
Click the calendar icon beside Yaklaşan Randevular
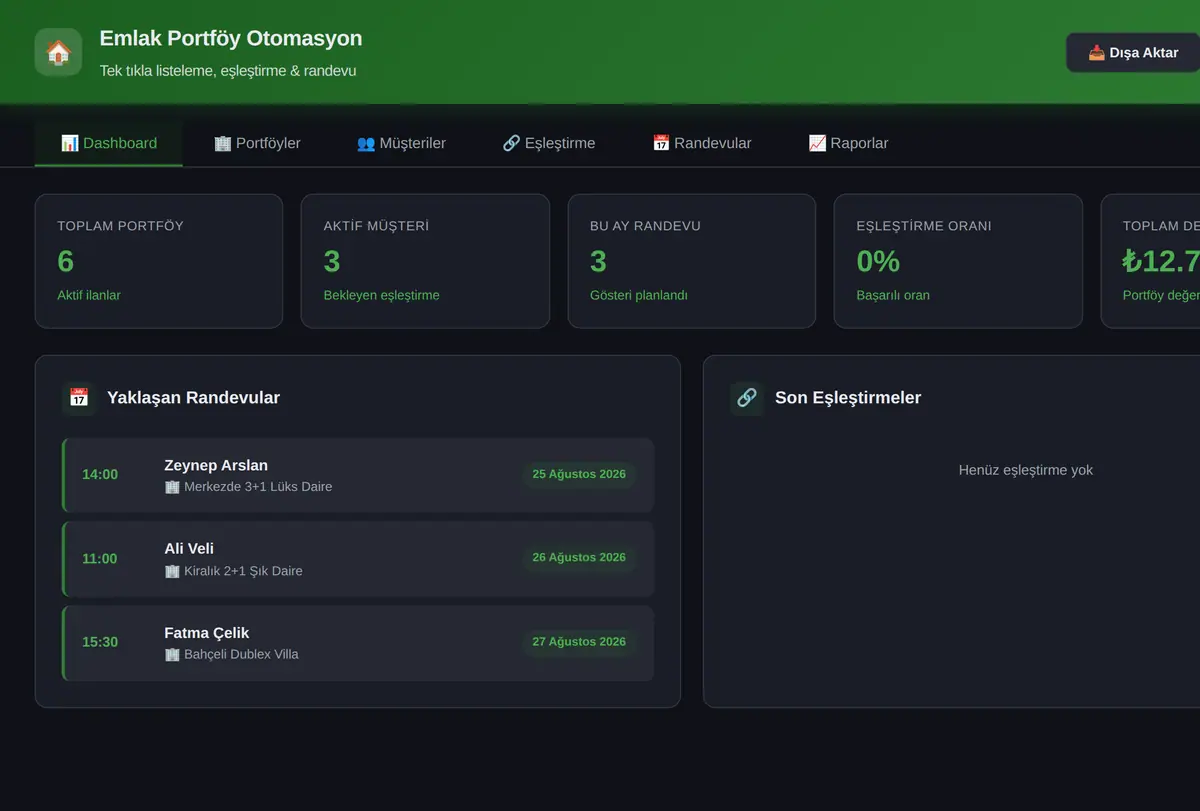pos(79,397)
